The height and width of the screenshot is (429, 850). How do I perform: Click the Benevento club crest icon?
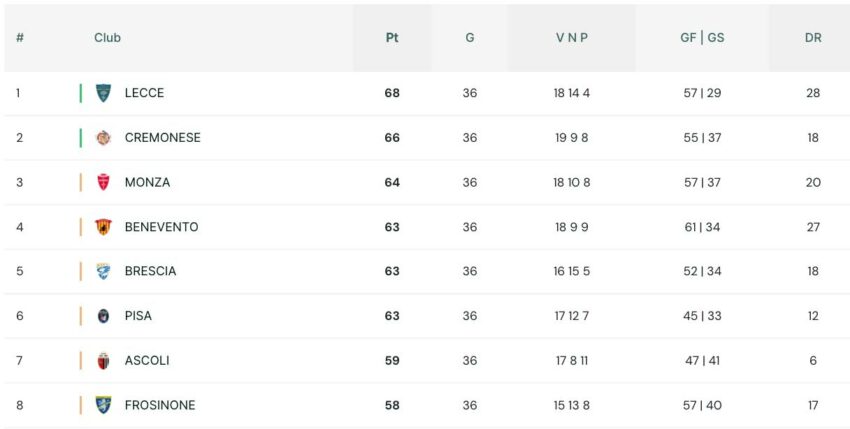point(103,227)
